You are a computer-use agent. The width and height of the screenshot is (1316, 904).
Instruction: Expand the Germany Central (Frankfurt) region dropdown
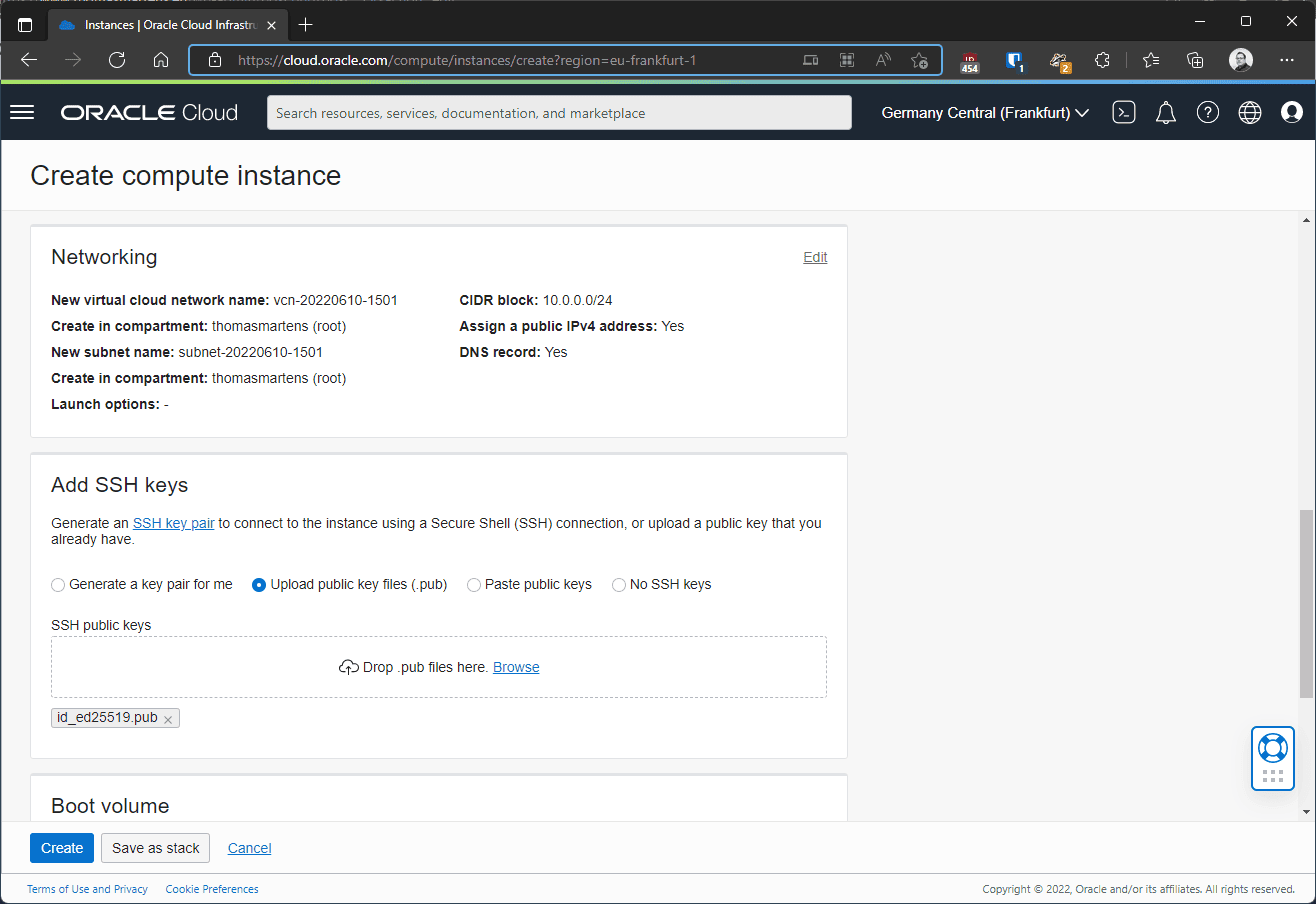(984, 113)
